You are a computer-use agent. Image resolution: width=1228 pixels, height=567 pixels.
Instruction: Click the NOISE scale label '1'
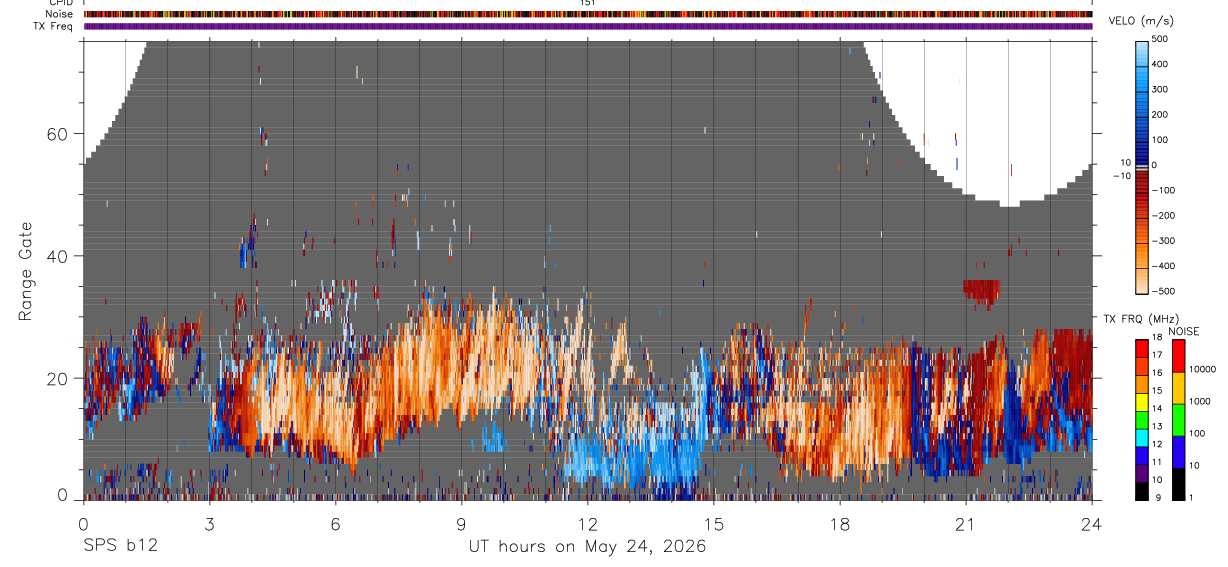tap(1191, 497)
